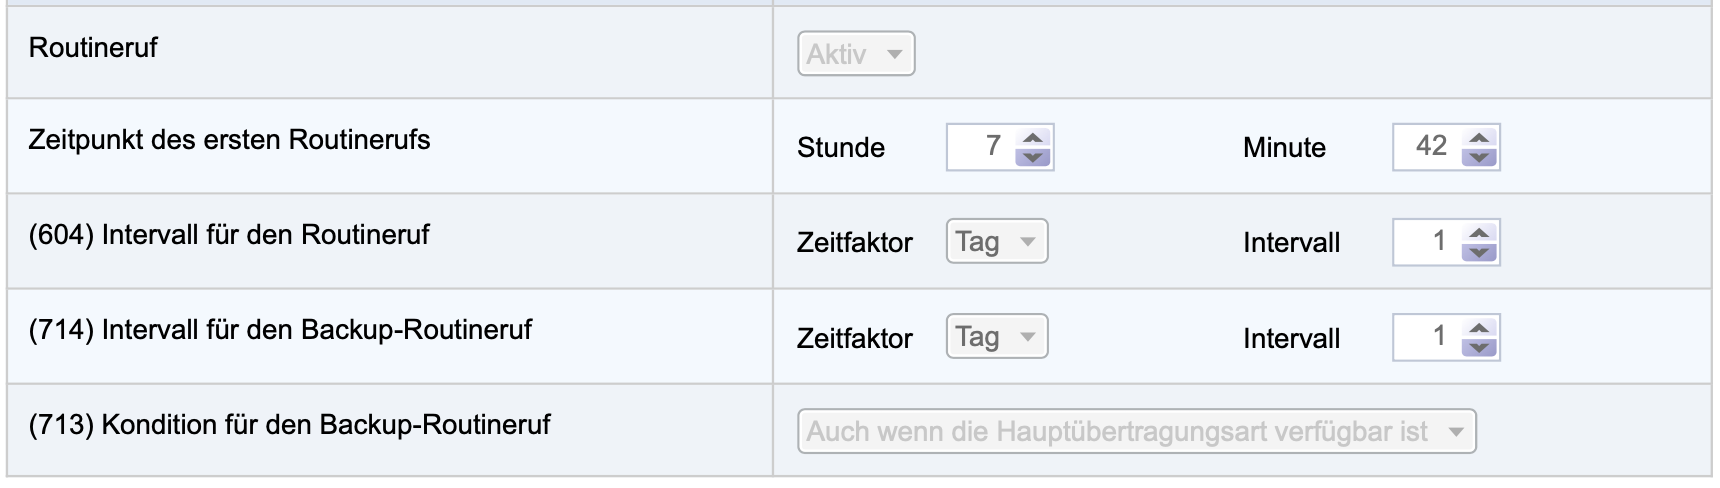Increase Routineruf Intervall (604) with up arrow
1720x488 pixels.
(x=1479, y=233)
